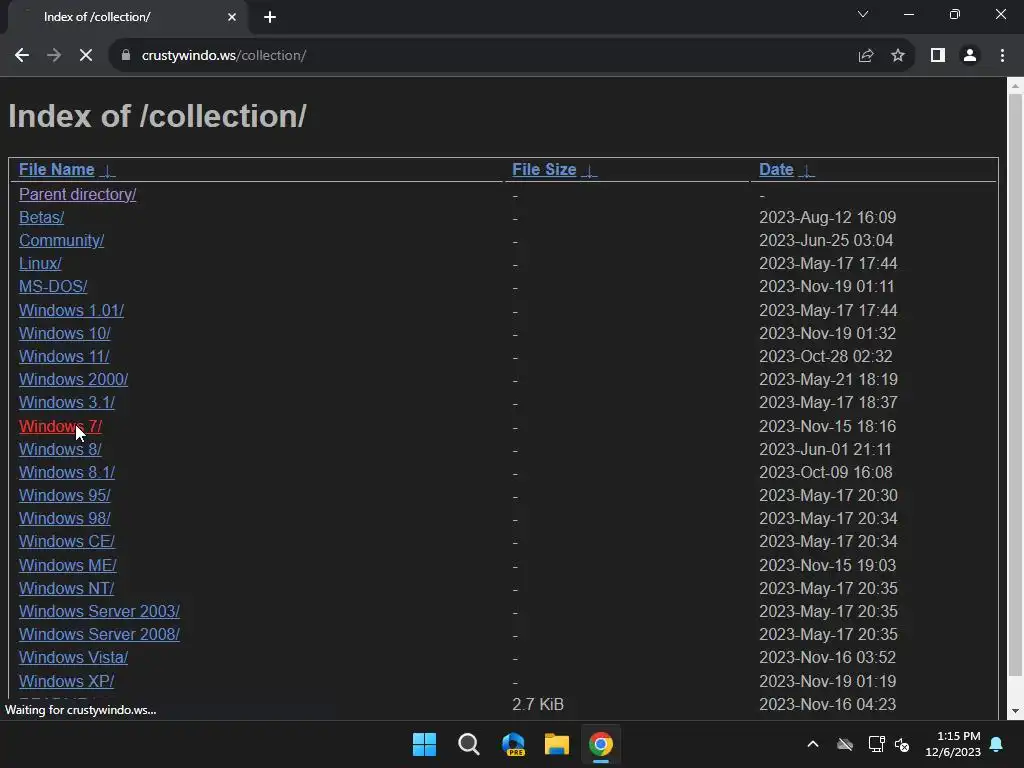This screenshot has width=1024, height=768.
Task: Click the address bar URL
Action: tap(224, 56)
